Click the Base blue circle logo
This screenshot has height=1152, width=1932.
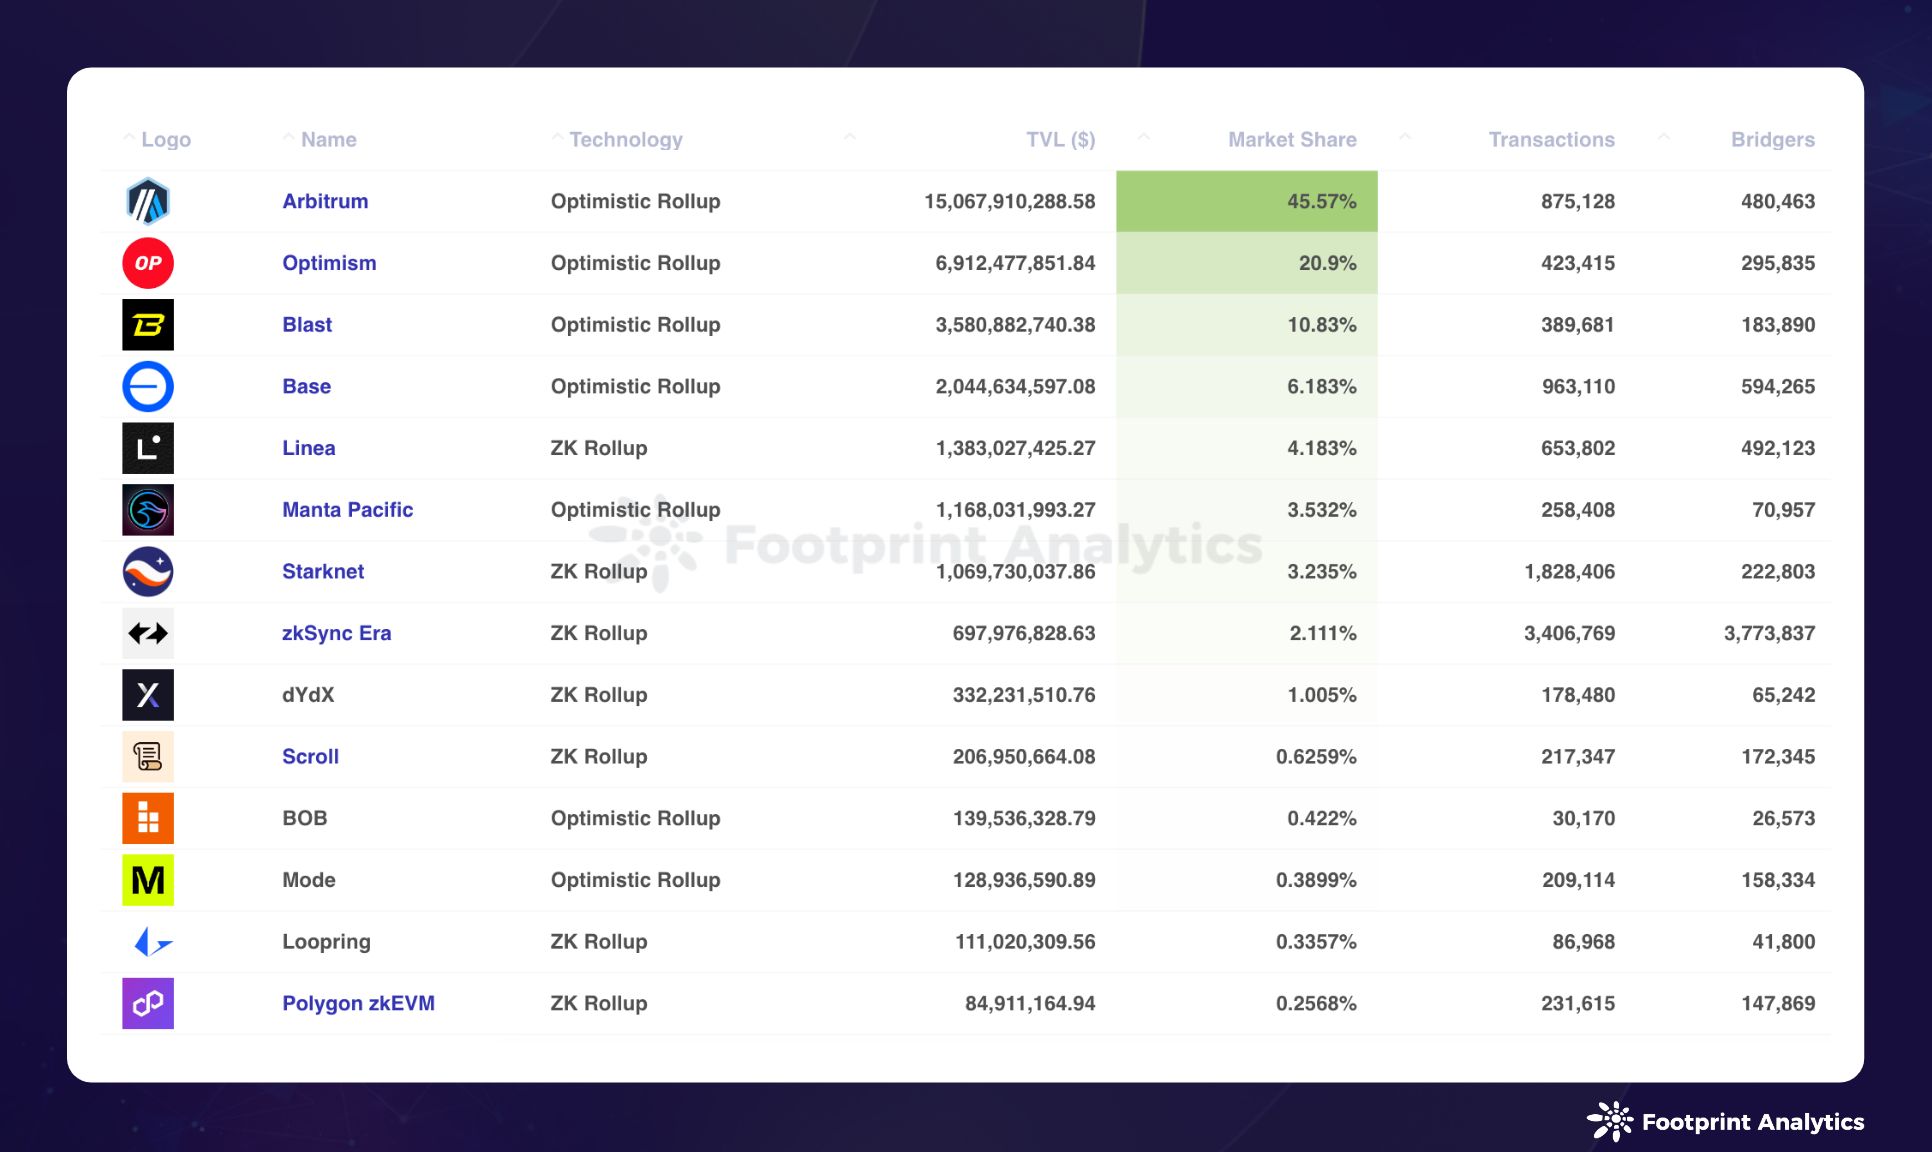coord(148,387)
